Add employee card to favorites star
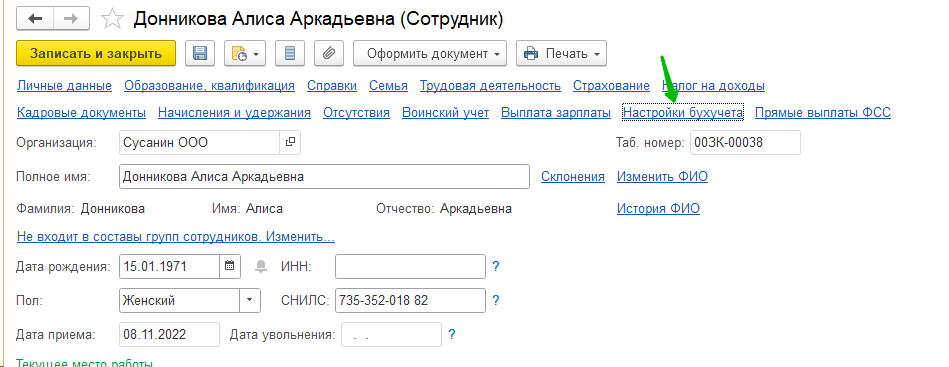 point(112,19)
